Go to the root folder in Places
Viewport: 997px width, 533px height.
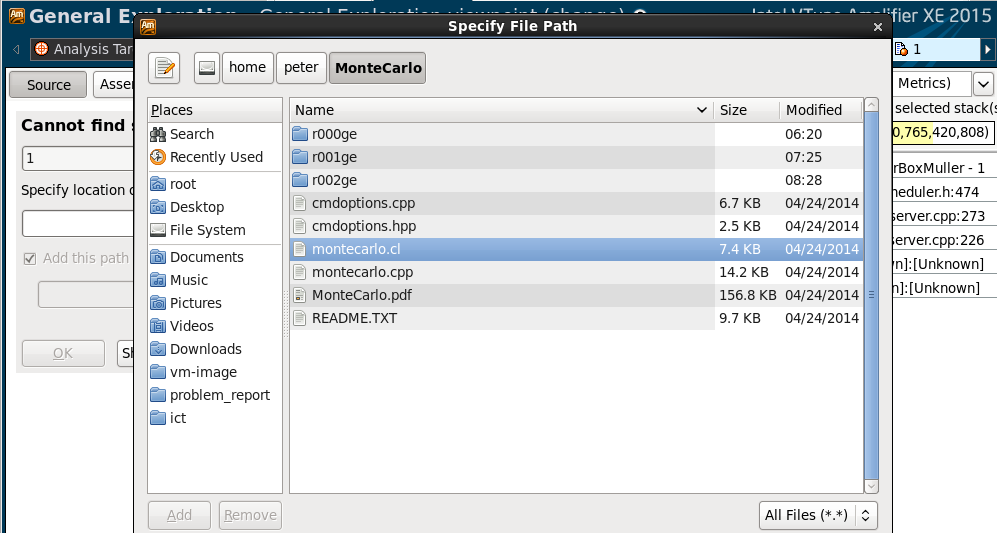215,184
